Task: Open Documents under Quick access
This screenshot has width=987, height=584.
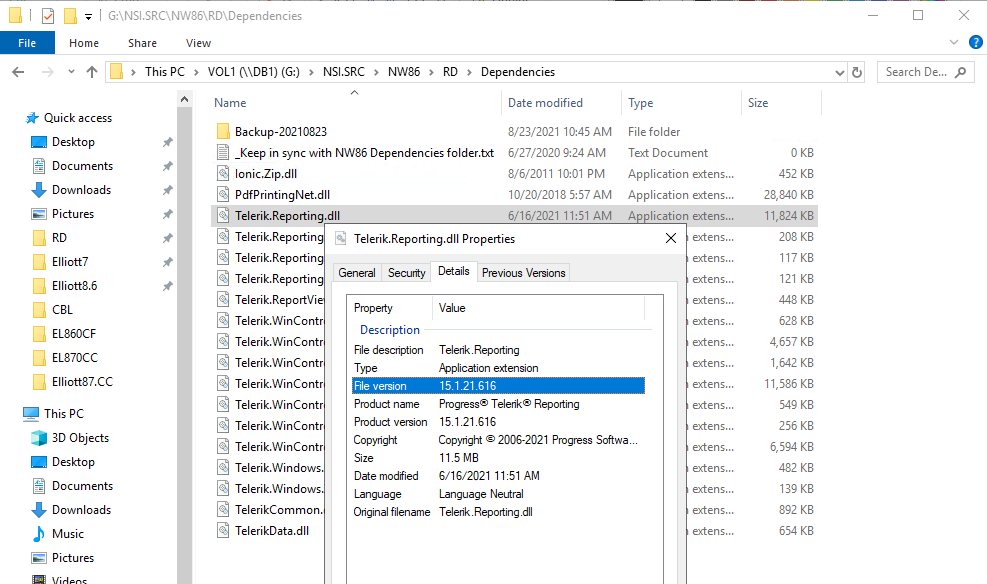Action: [82, 166]
